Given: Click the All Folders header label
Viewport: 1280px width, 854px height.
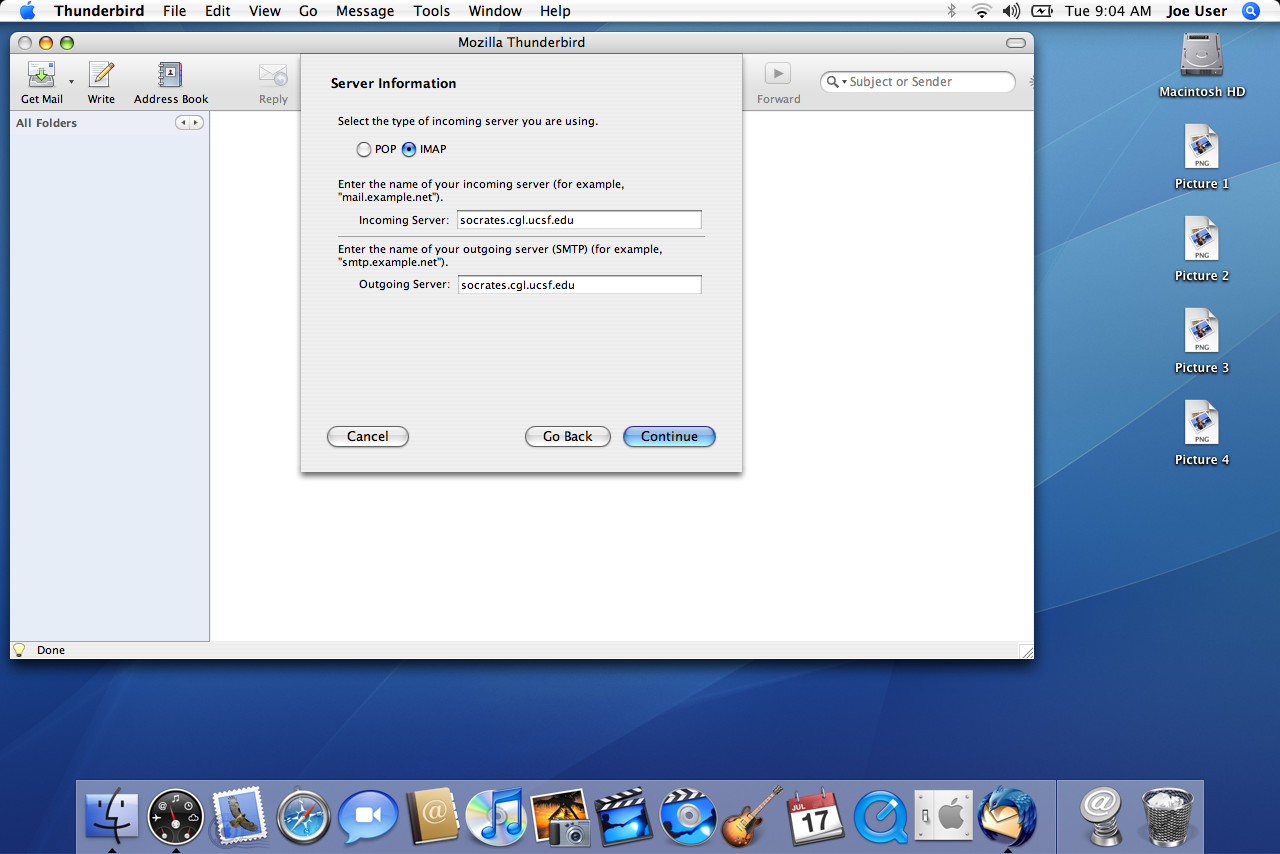Looking at the screenshot, I should tap(46, 123).
